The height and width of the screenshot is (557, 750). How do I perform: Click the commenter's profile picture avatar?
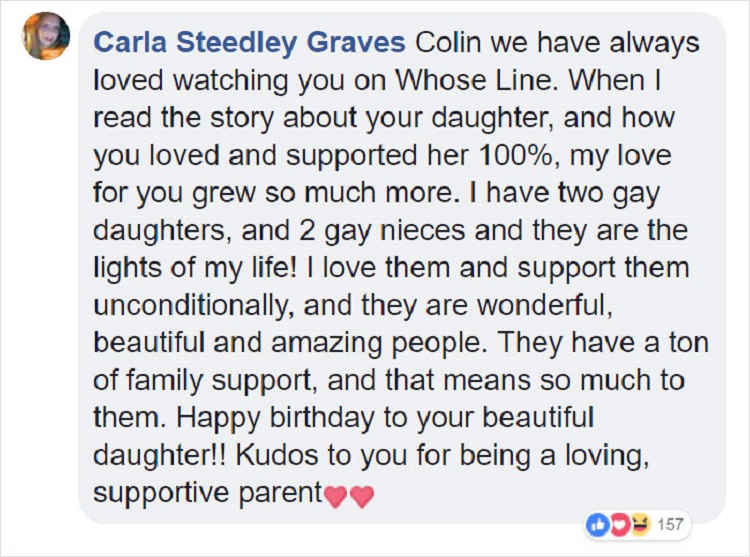click(x=45, y=37)
